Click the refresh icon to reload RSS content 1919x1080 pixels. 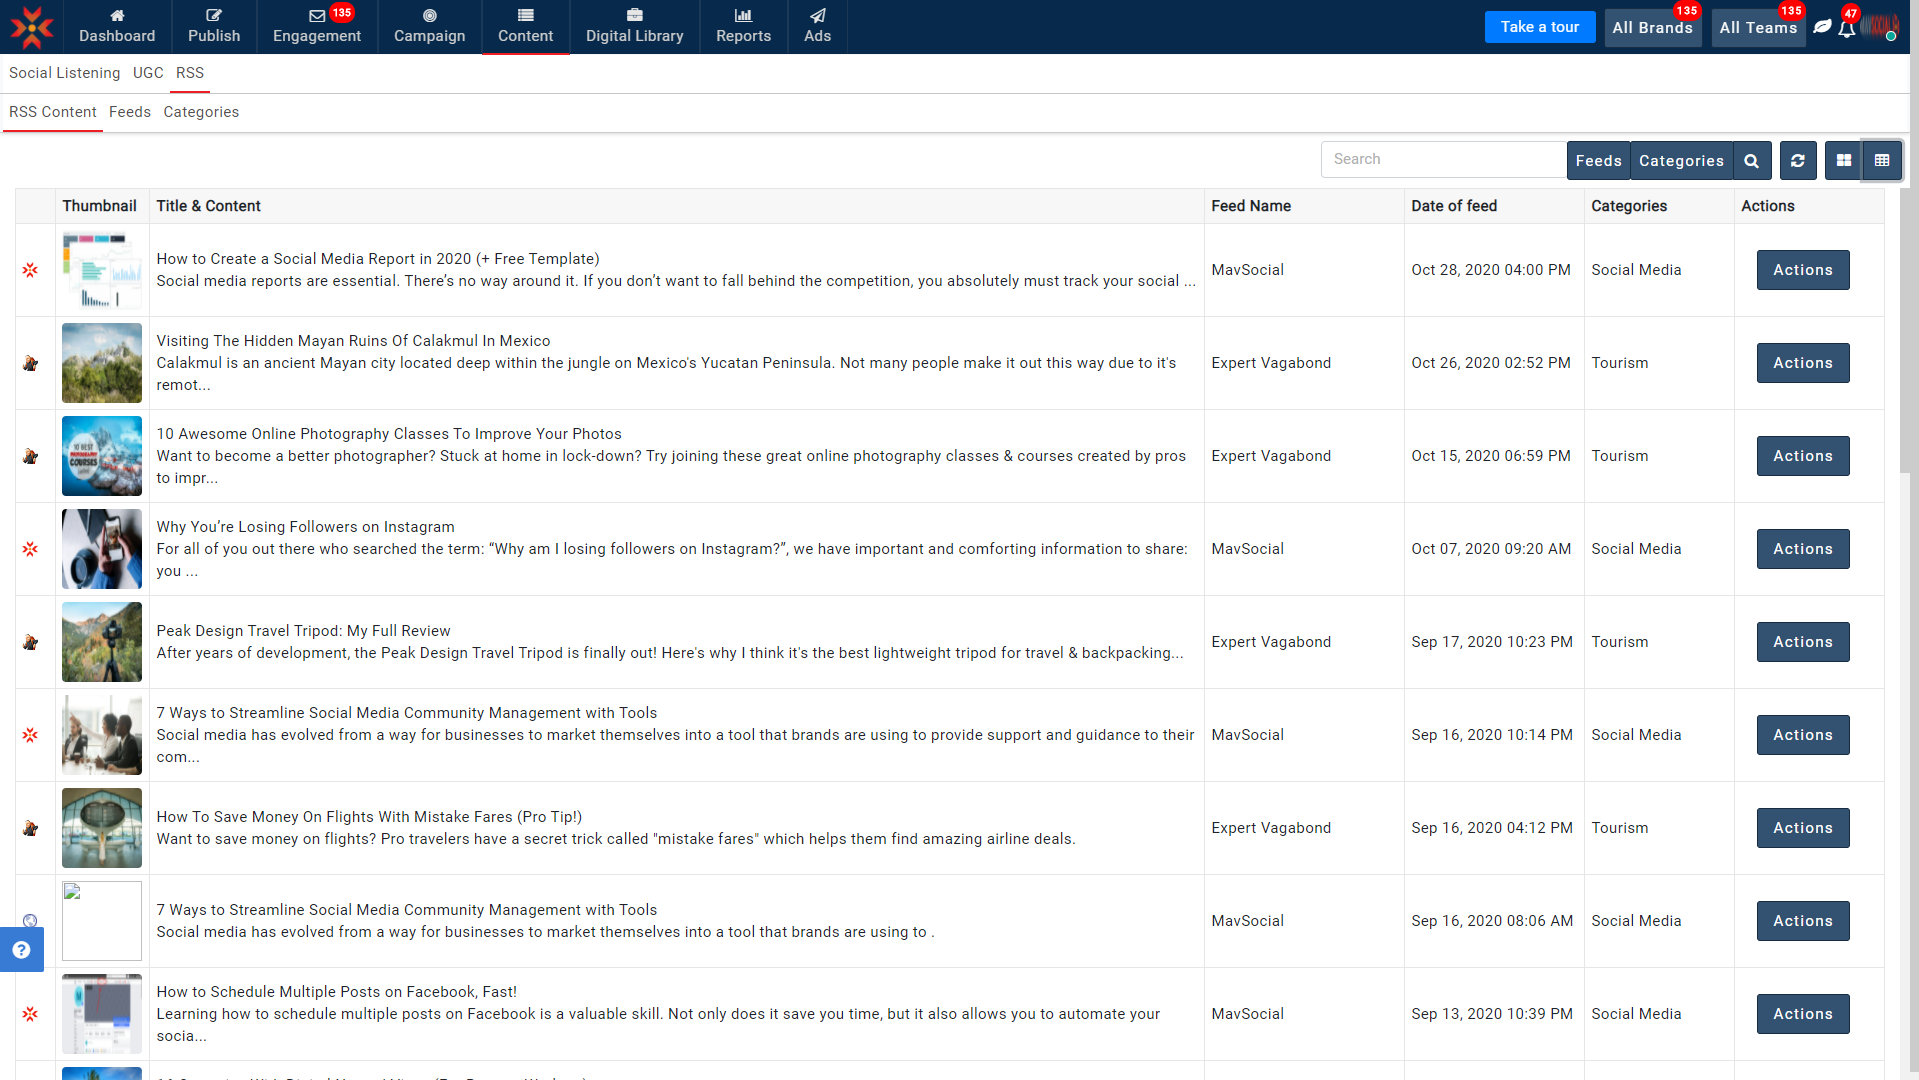coord(1797,160)
